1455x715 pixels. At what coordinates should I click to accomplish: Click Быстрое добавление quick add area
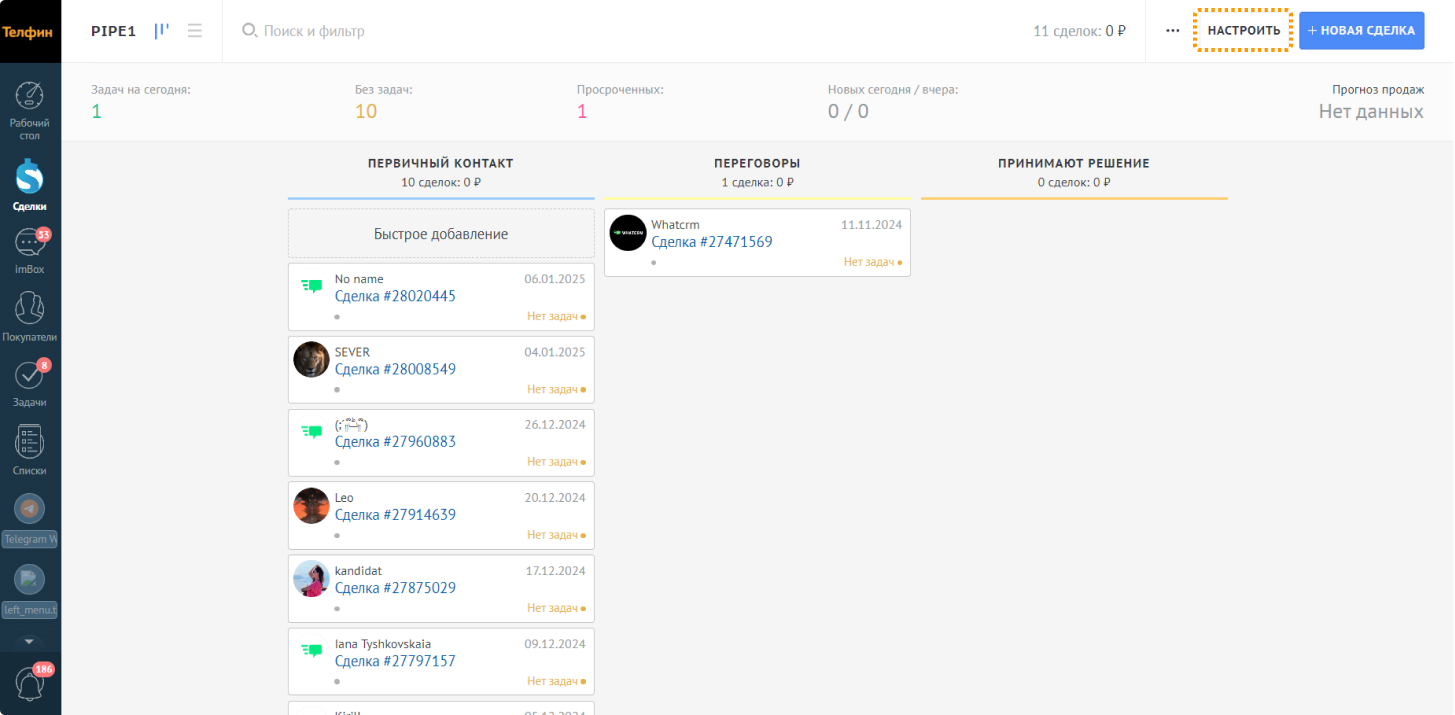441,234
